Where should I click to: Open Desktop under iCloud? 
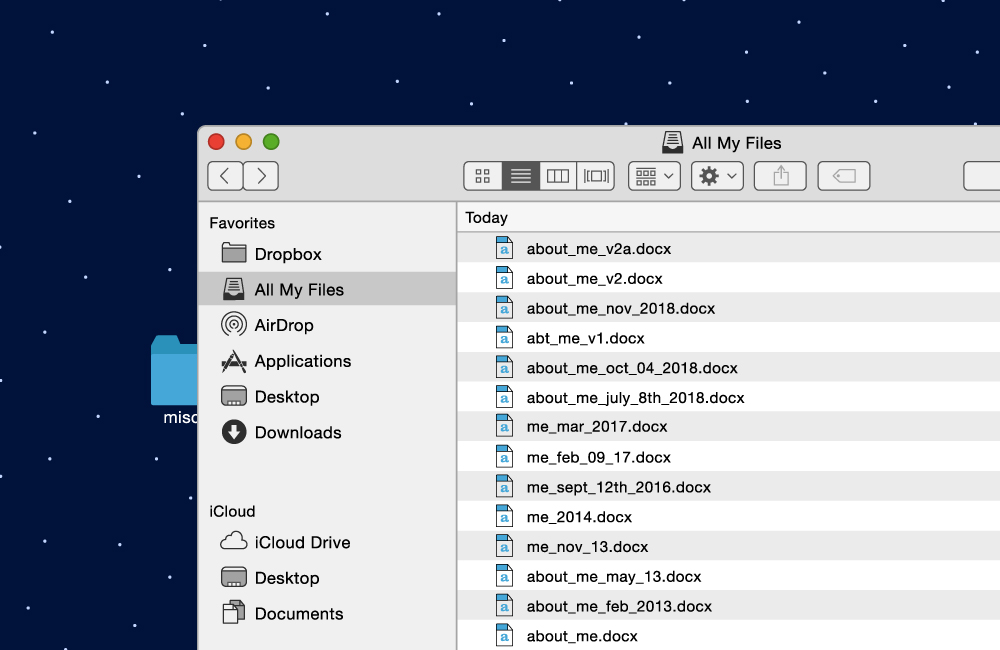327,578
